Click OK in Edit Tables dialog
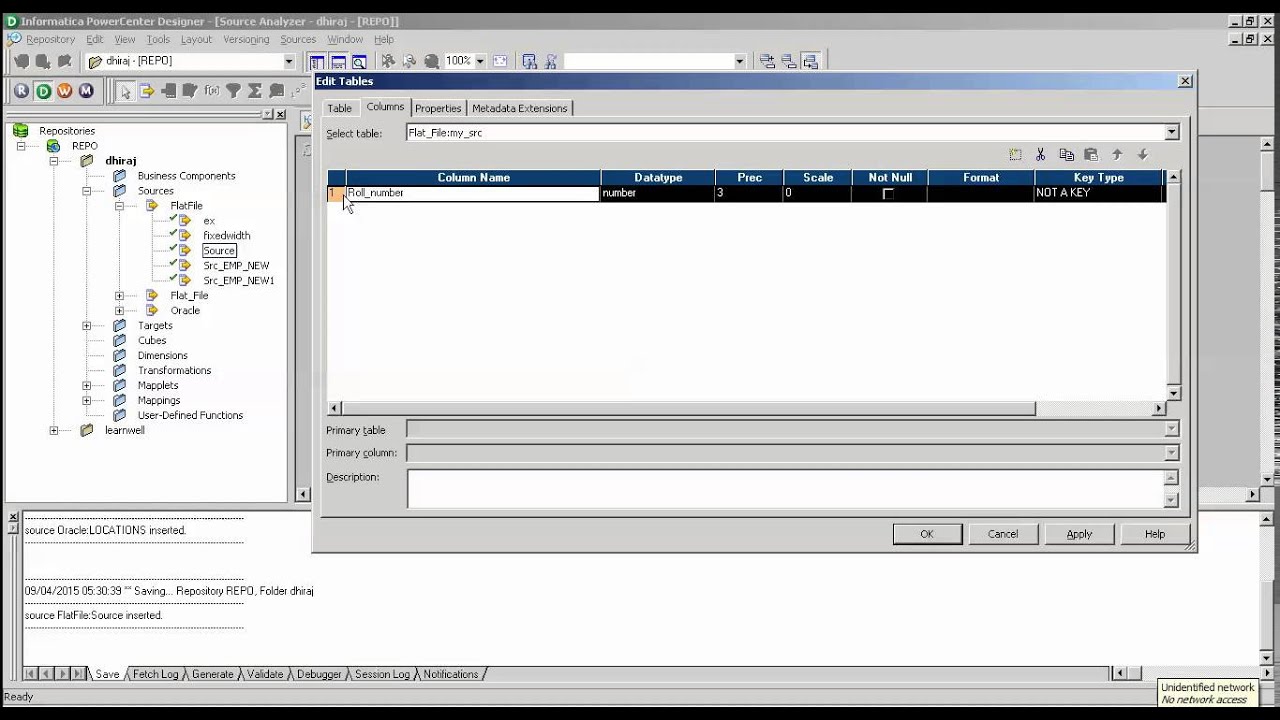This screenshot has height=720, width=1280. tap(927, 534)
